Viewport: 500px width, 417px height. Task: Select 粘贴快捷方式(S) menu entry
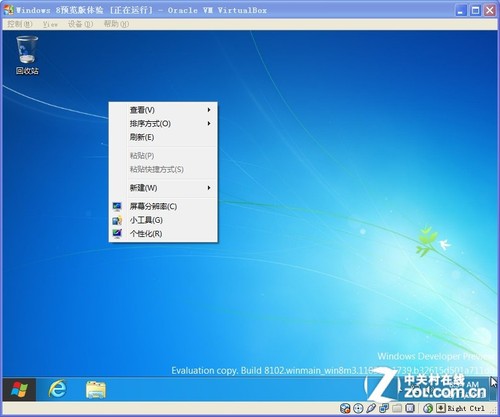click(x=163, y=169)
